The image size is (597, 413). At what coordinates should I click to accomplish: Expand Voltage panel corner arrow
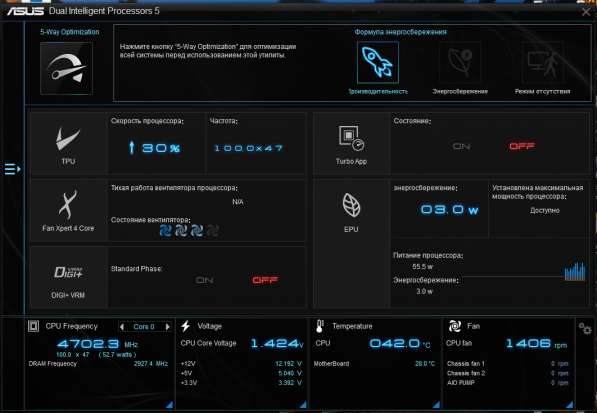click(303, 405)
